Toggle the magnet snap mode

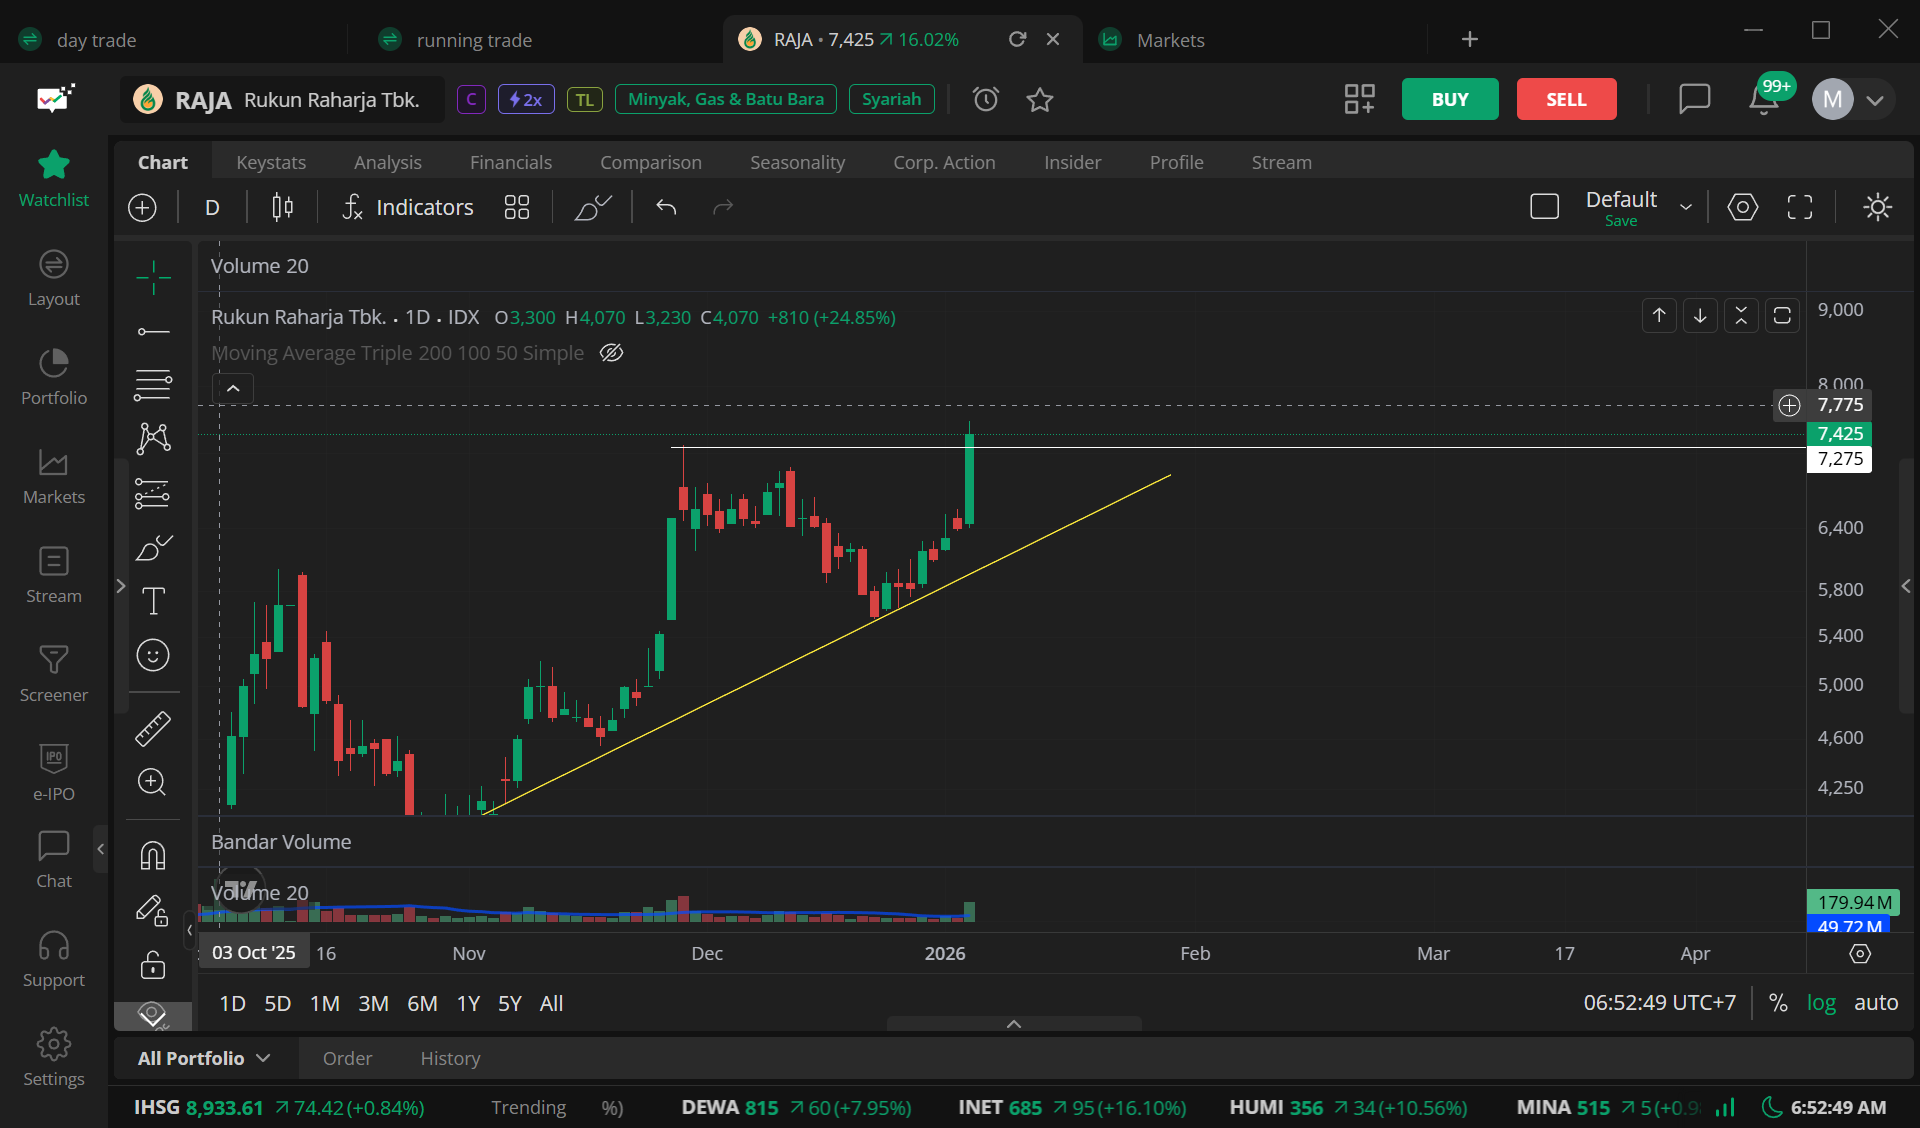pyautogui.click(x=153, y=856)
